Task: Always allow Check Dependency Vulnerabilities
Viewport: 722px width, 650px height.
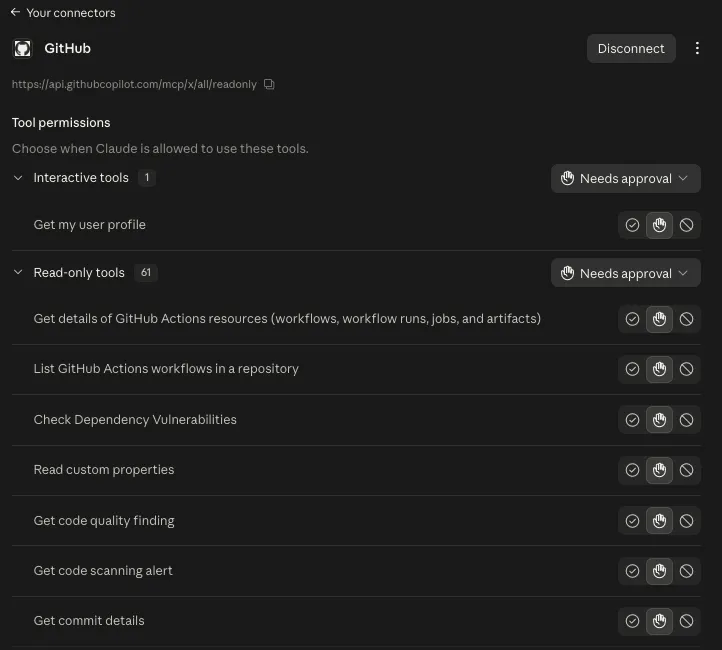Action: 632,420
